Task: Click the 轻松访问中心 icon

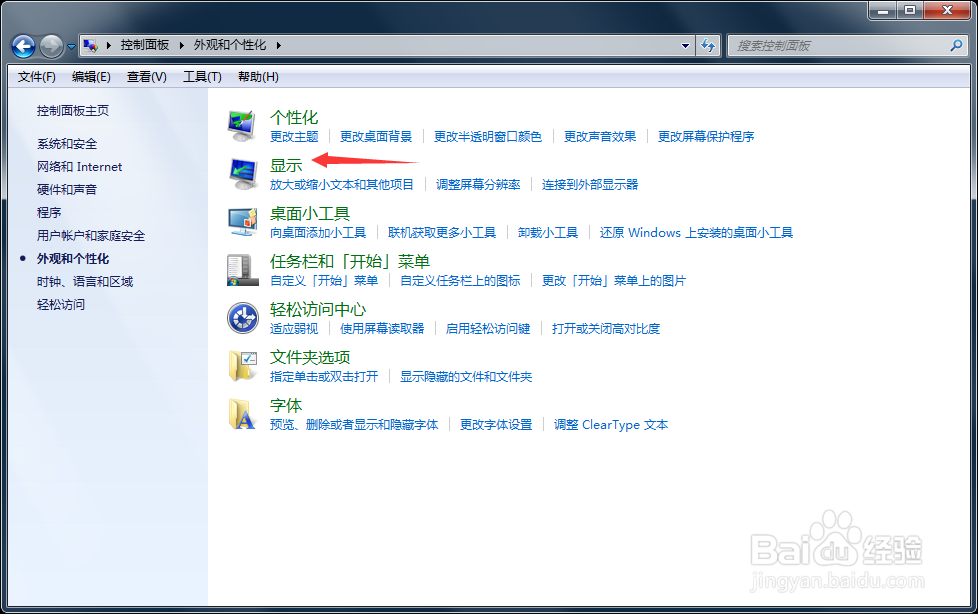Action: [241, 318]
